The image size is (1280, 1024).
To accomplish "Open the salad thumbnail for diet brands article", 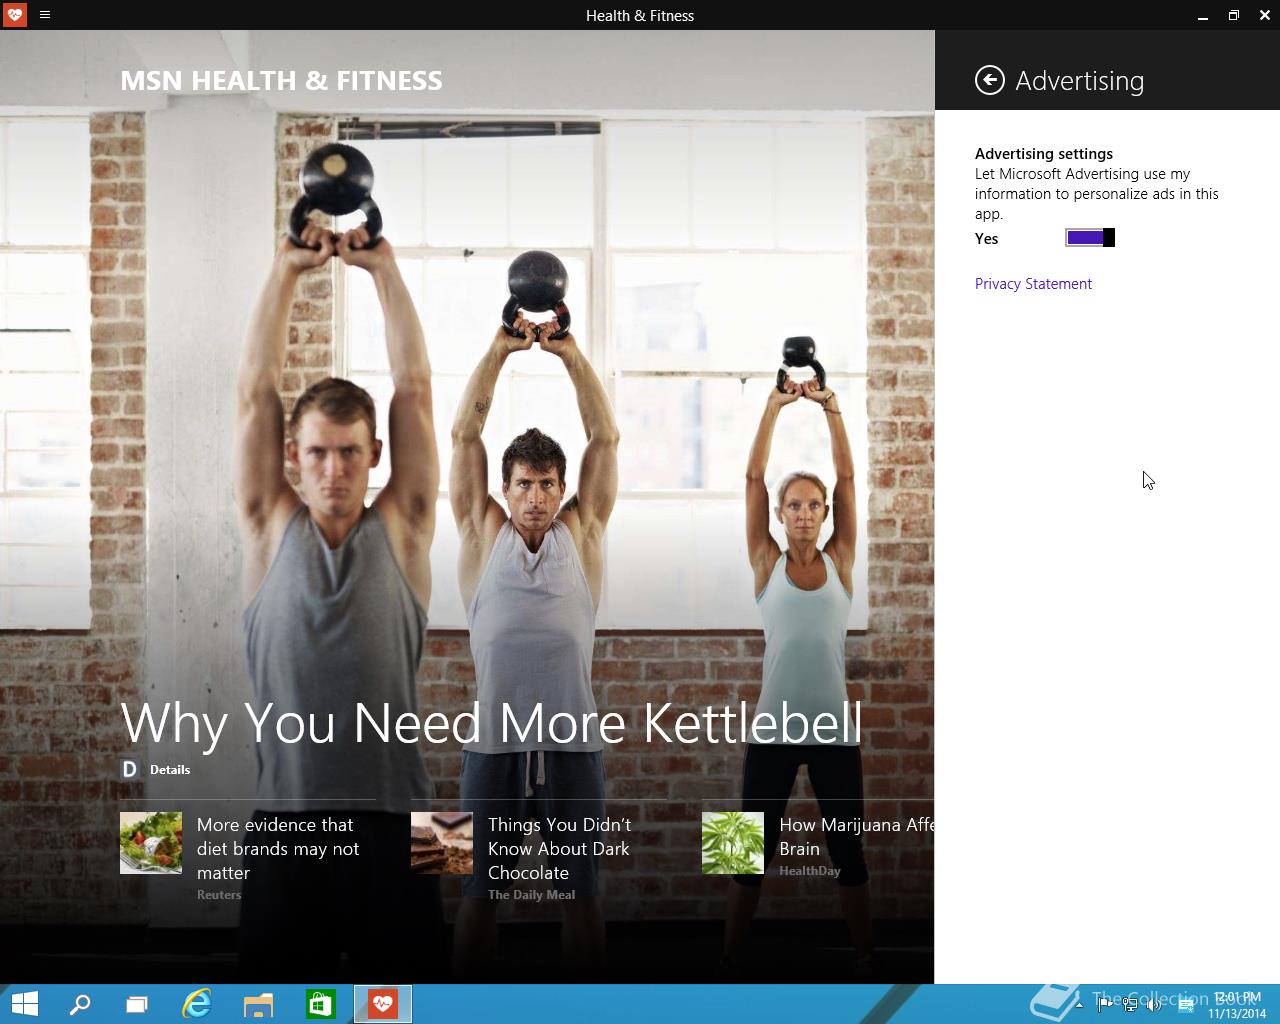I will 151,843.
